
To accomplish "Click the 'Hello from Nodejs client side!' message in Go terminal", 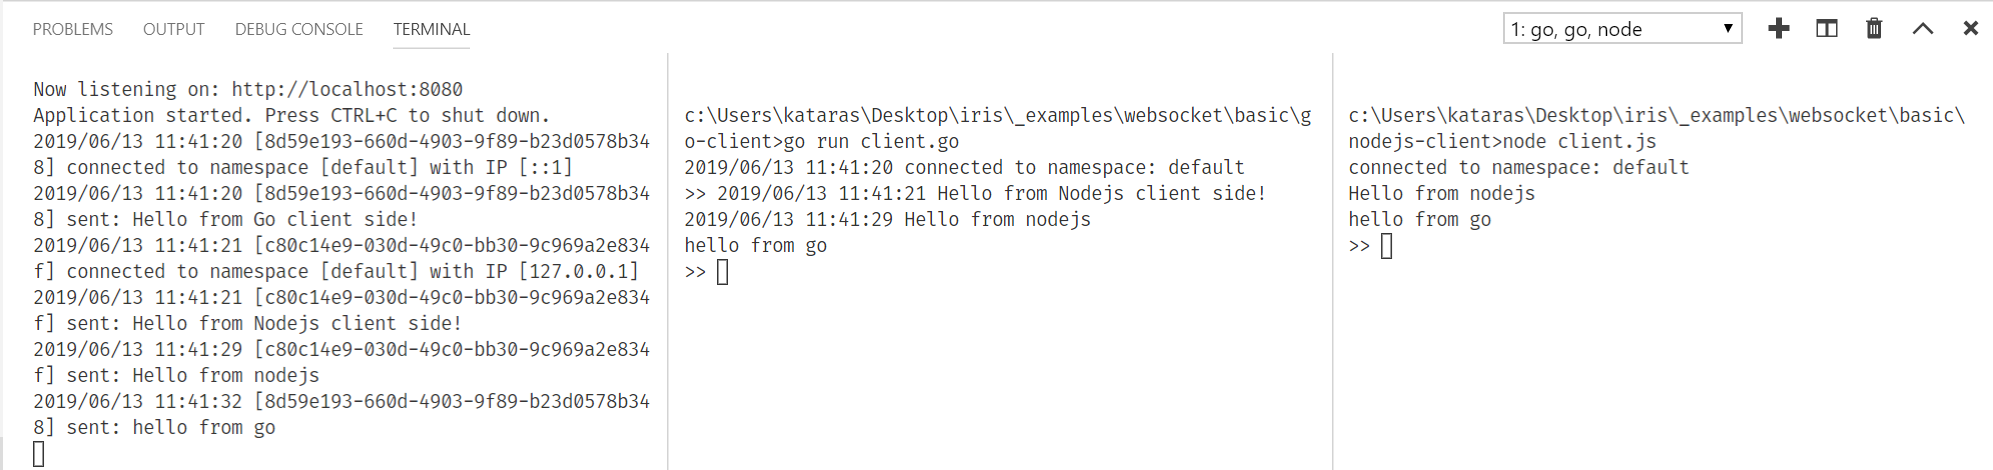I will click(x=1101, y=193).
